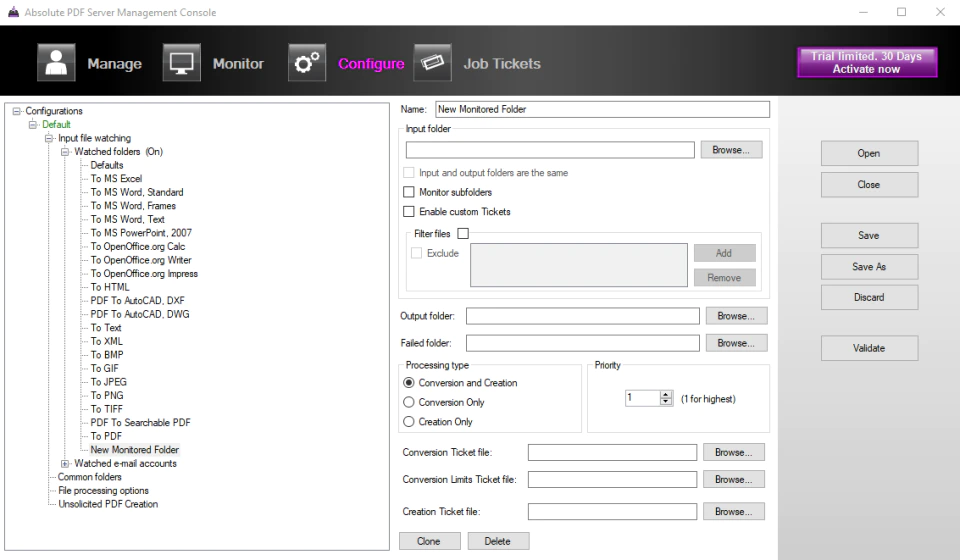This screenshot has height=560, width=960.
Task: Click the Input folder path field
Action: click(550, 150)
